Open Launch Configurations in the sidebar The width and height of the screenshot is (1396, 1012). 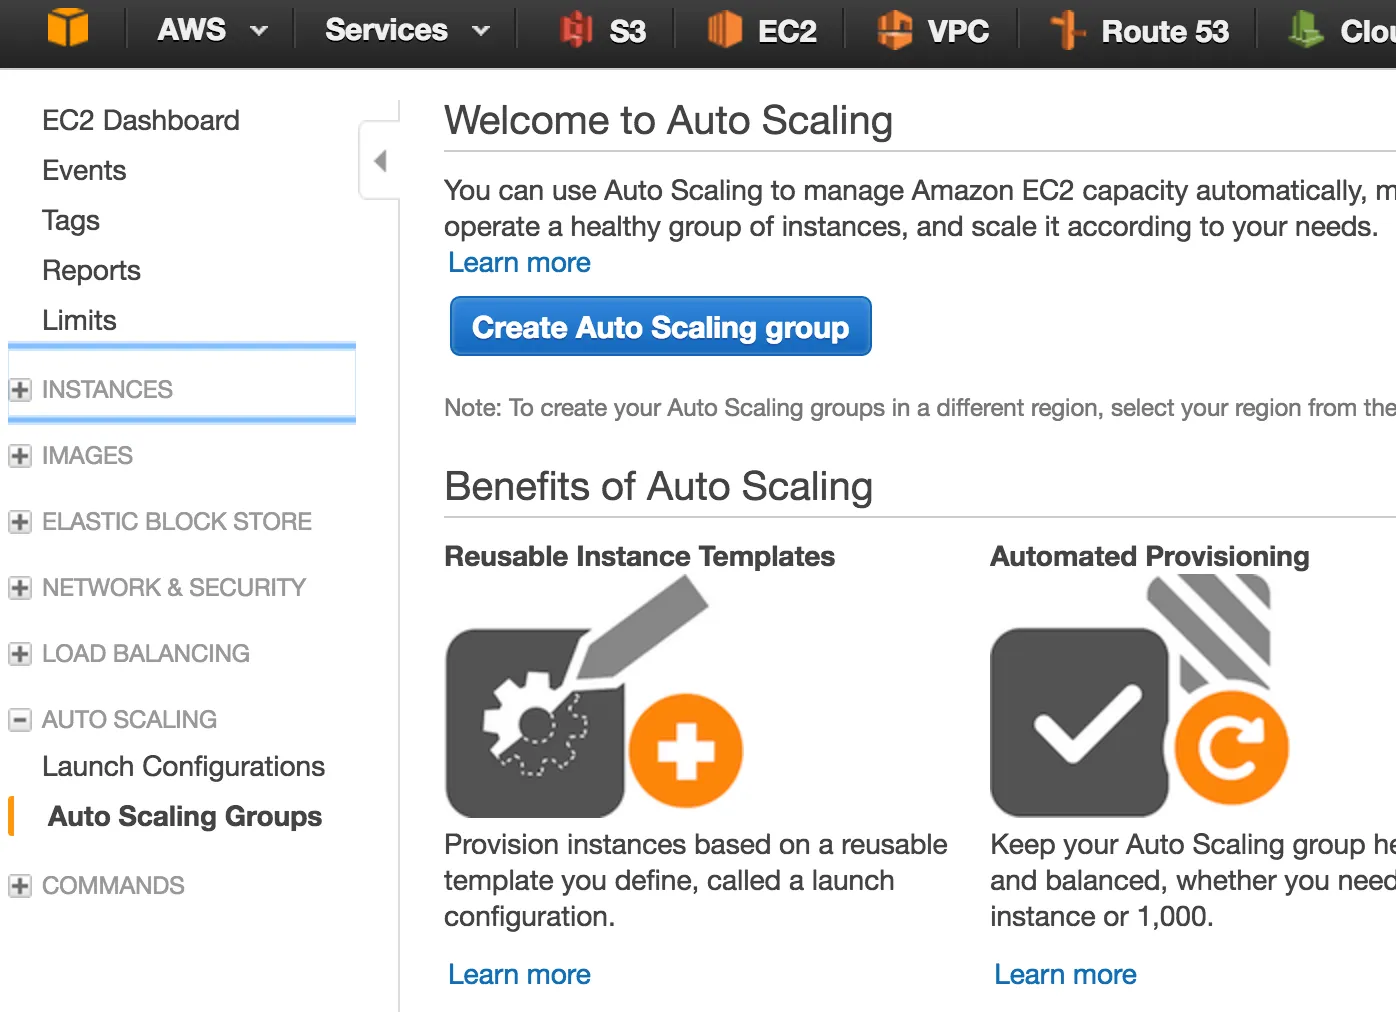coord(183,767)
